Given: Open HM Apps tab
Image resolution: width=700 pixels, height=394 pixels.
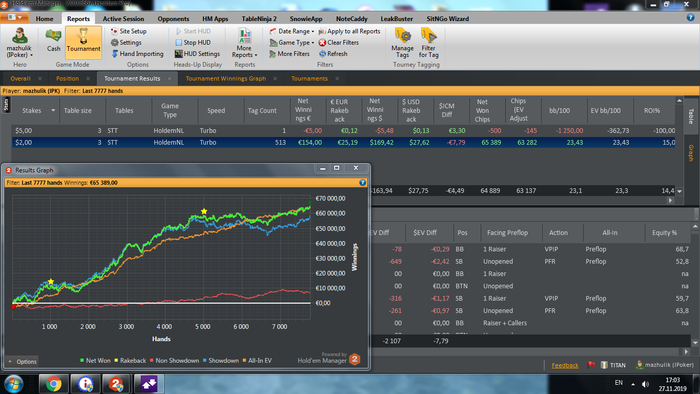Looking at the screenshot, I should click(x=215, y=19).
